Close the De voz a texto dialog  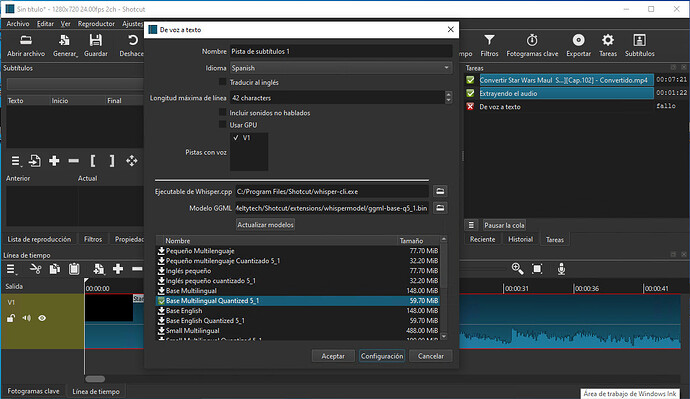(x=450, y=29)
